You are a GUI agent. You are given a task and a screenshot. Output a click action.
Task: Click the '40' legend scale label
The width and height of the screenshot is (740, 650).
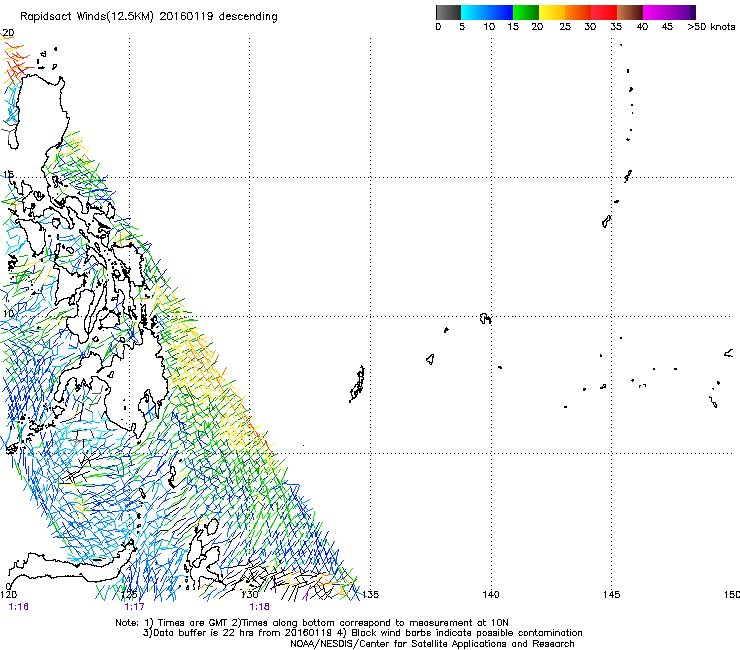coord(642,27)
